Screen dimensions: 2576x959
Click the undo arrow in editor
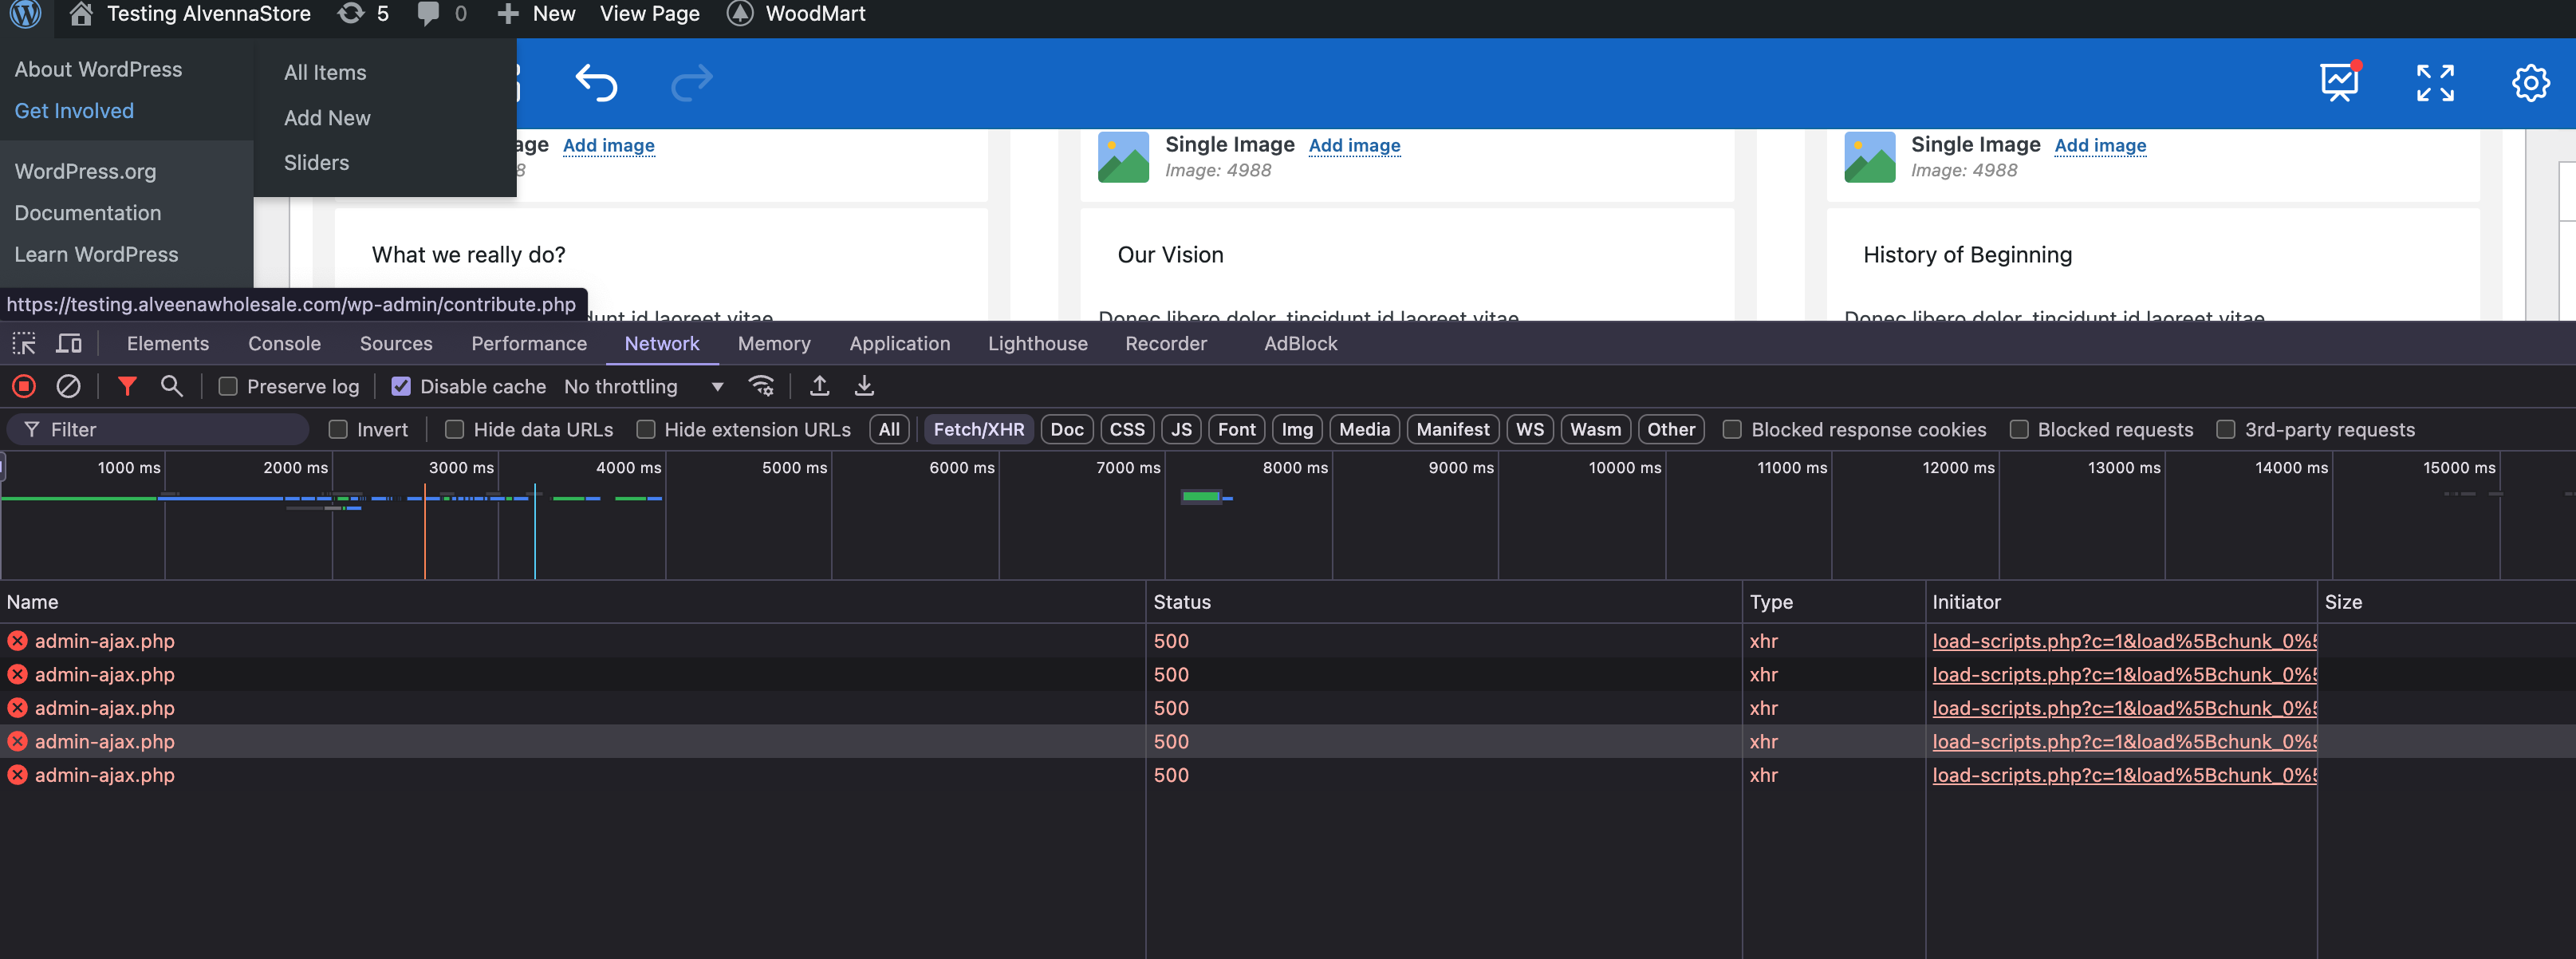pyautogui.click(x=596, y=83)
